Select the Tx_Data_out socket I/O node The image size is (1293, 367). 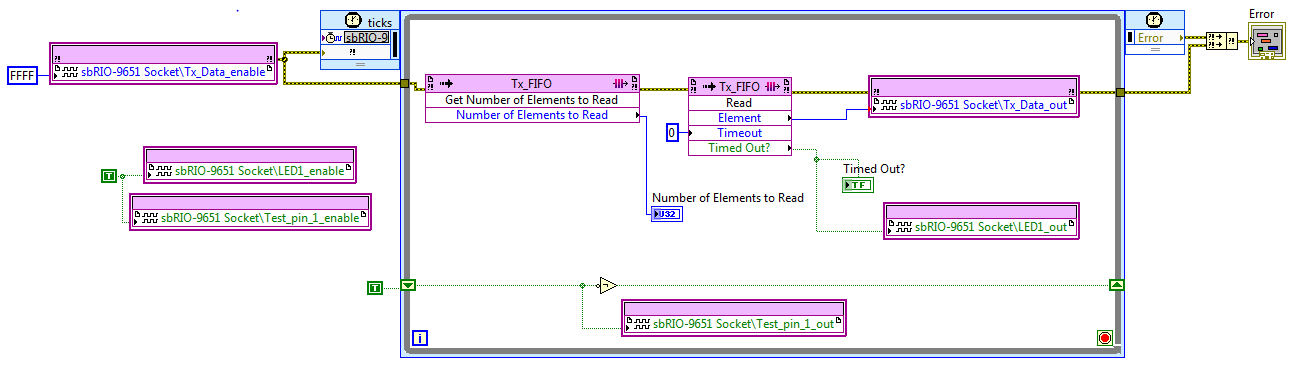pyautogui.click(x=974, y=96)
